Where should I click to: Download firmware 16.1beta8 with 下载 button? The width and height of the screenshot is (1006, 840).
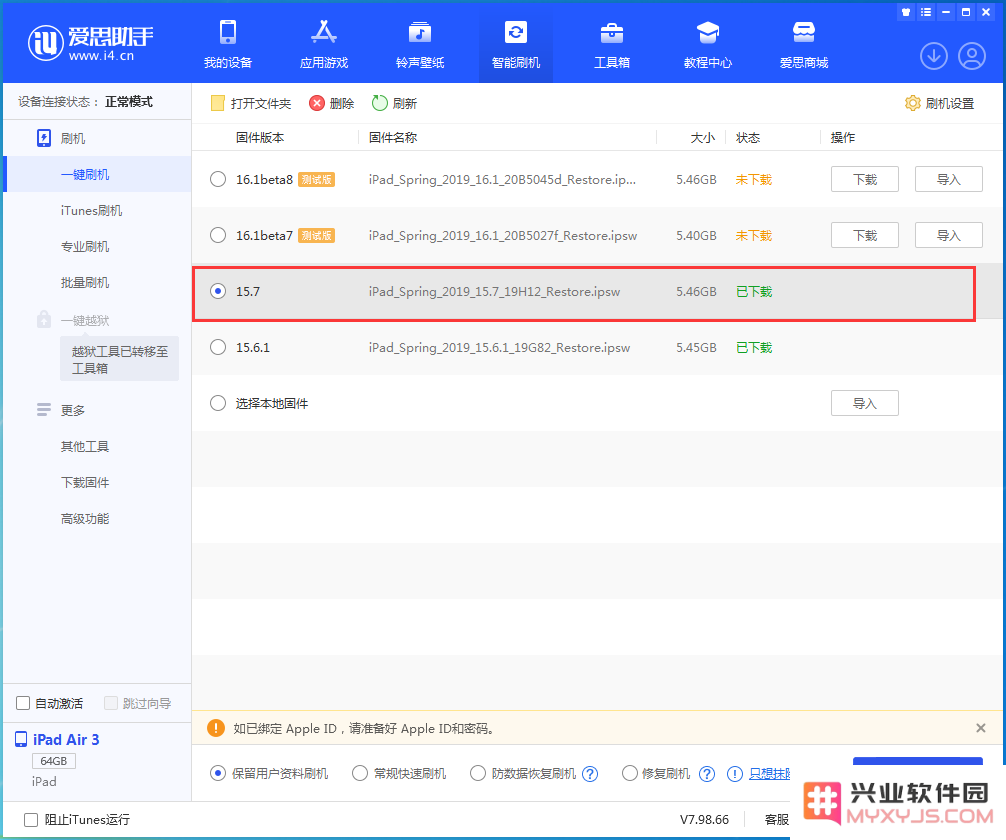pyautogui.click(x=865, y=180)
